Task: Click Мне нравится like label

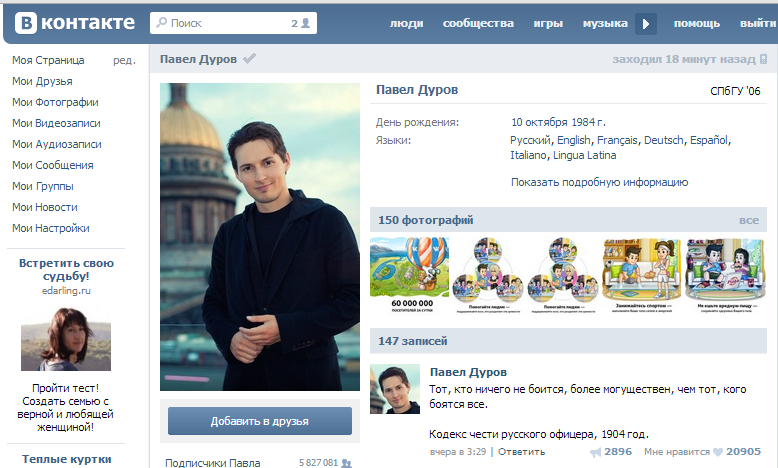Action: (677, 452)
